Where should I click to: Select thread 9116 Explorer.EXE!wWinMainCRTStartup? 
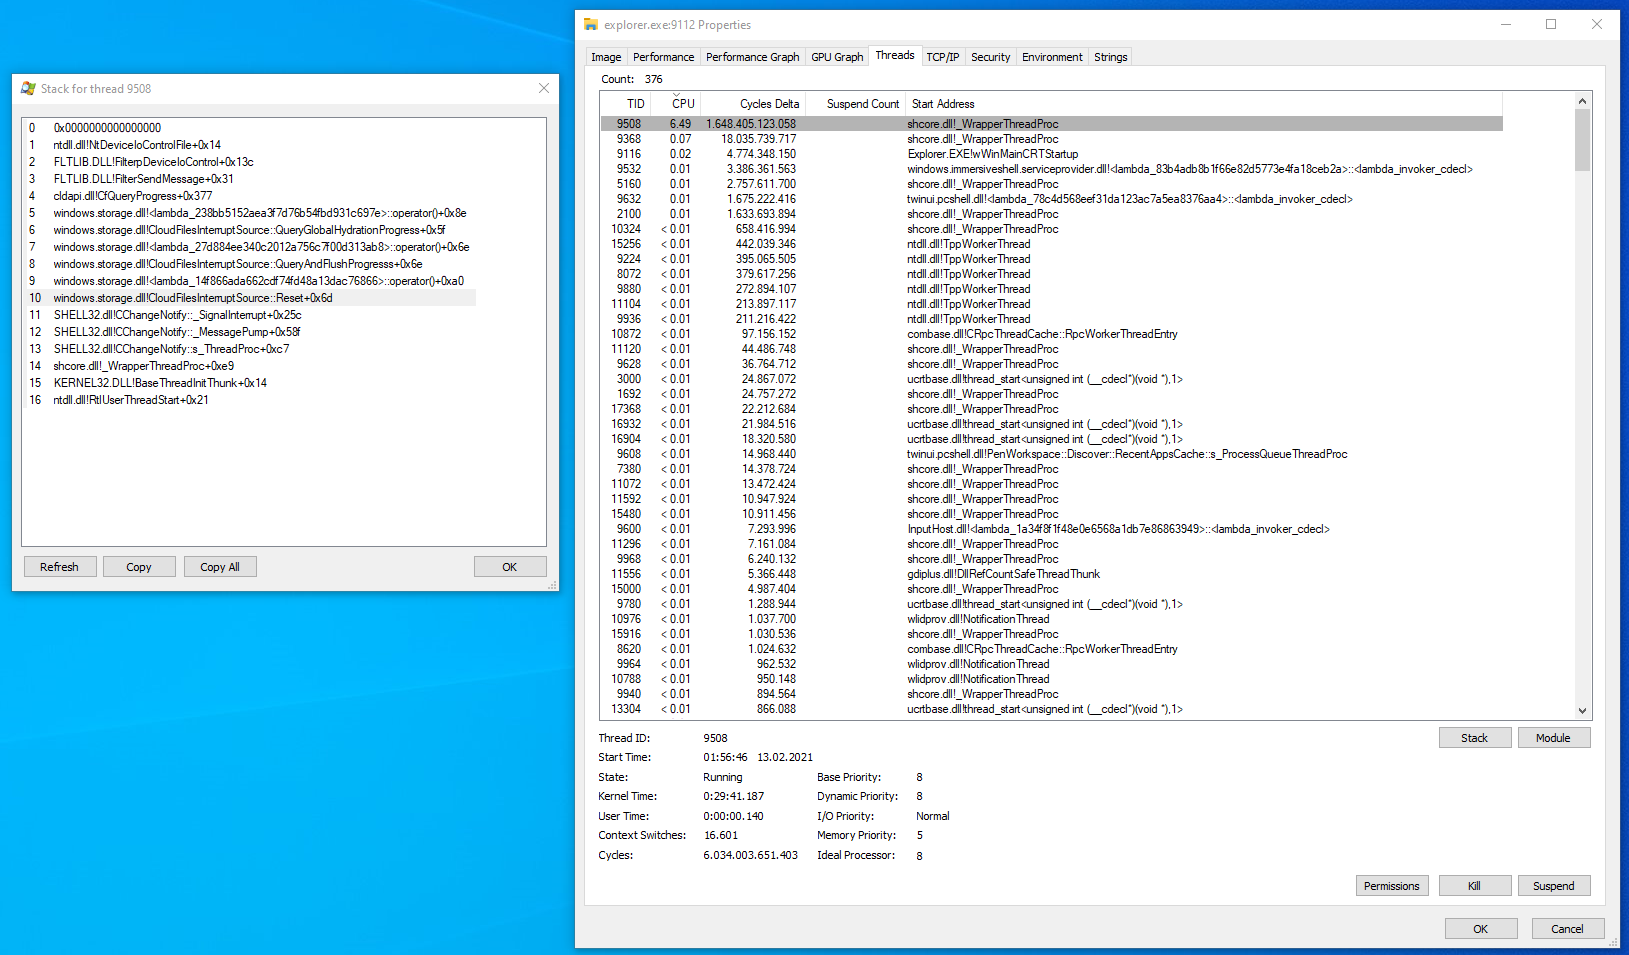pyautogui.click(x=1052, y=154)
